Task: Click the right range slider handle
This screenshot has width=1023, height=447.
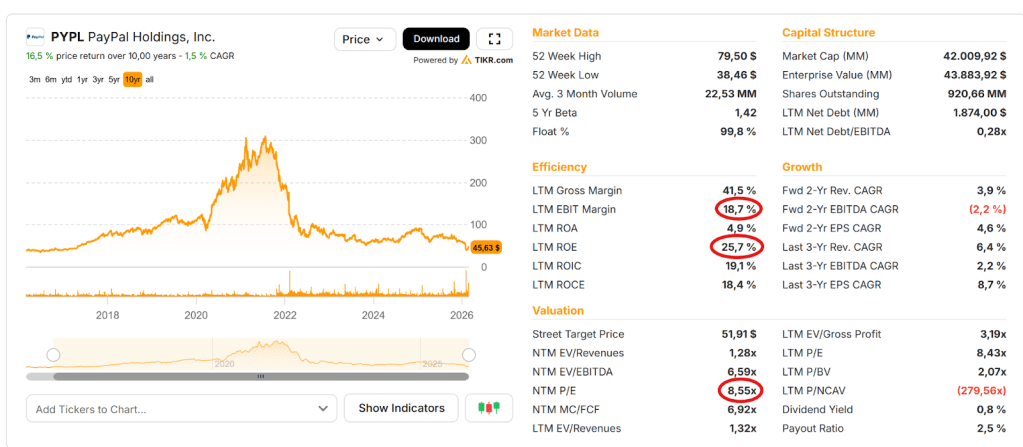Action: coord(469,355)
